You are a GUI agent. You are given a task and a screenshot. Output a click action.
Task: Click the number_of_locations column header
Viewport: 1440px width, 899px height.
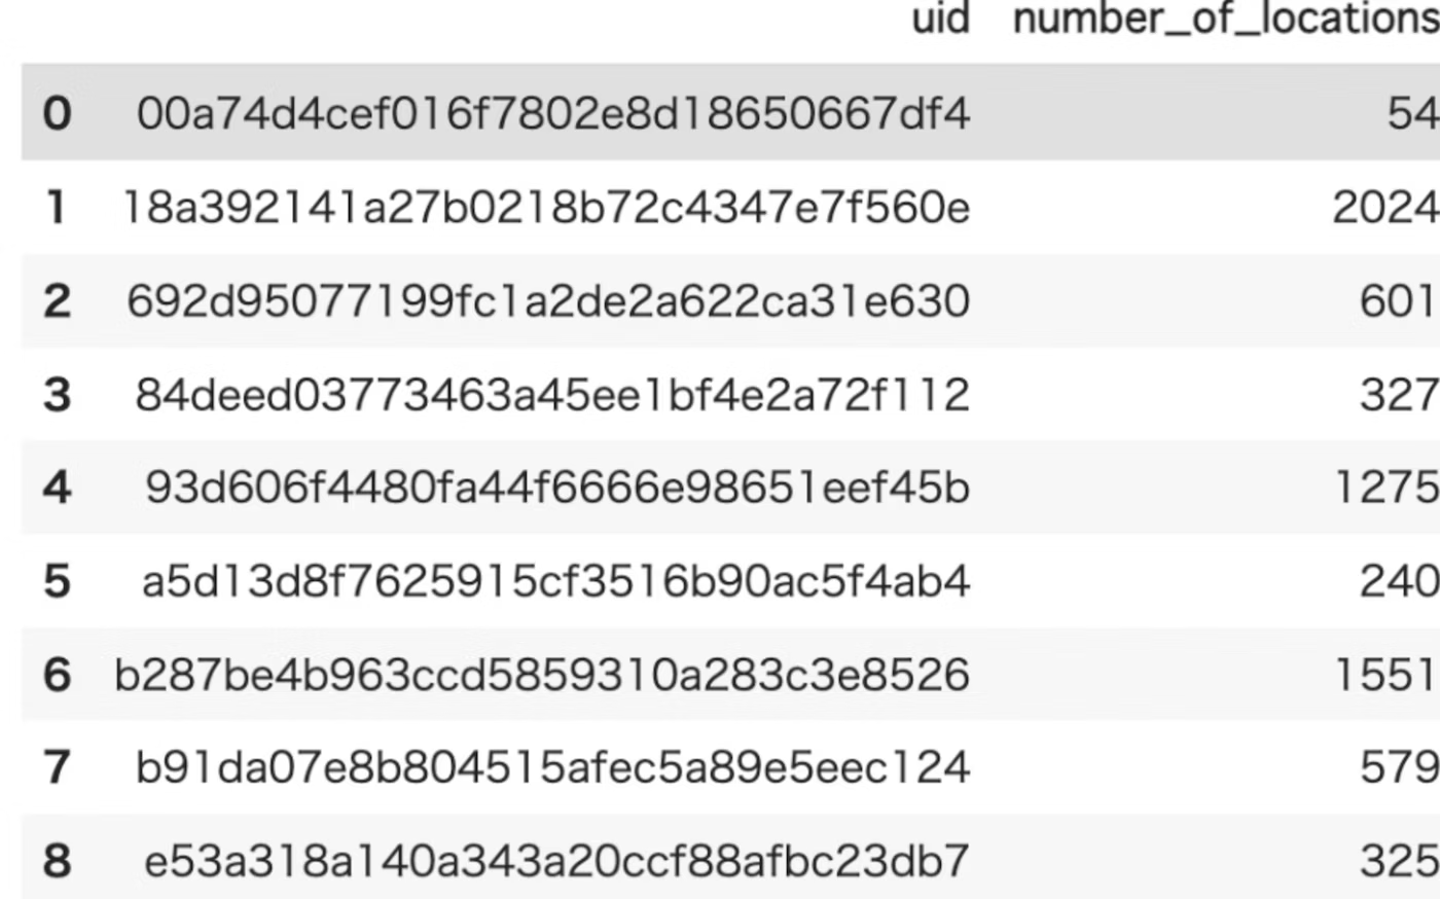1225,19
